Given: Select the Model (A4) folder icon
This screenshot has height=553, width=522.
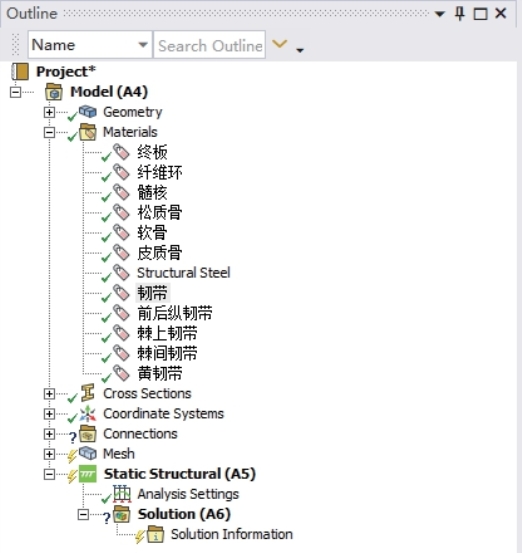Looking at the screenshot, I should point(54,92).
